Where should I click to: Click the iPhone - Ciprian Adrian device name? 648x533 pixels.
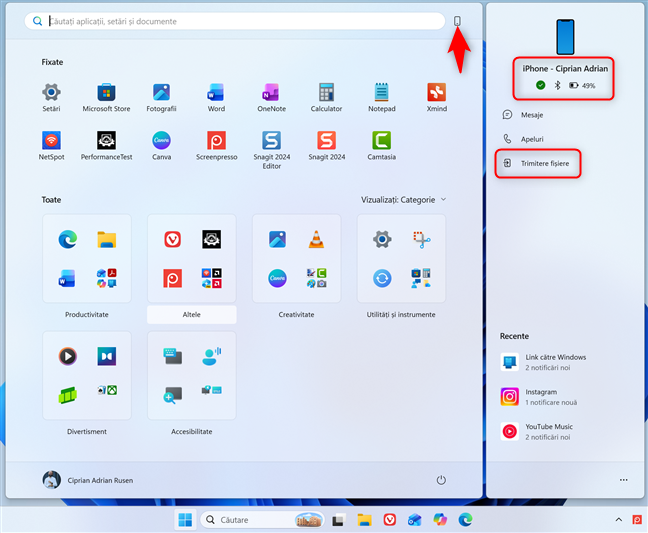coord(565,69)
